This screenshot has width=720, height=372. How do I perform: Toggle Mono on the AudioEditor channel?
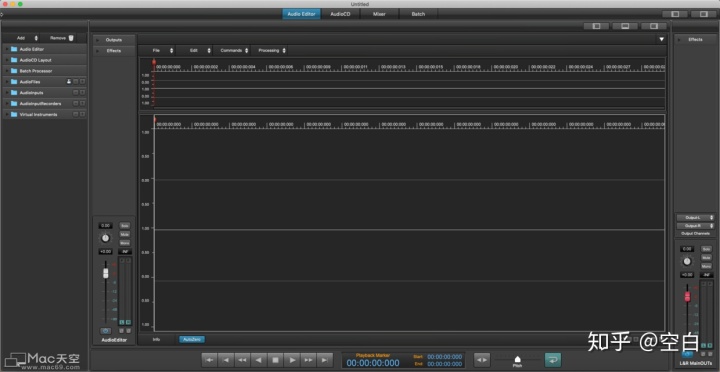(124, 243)
